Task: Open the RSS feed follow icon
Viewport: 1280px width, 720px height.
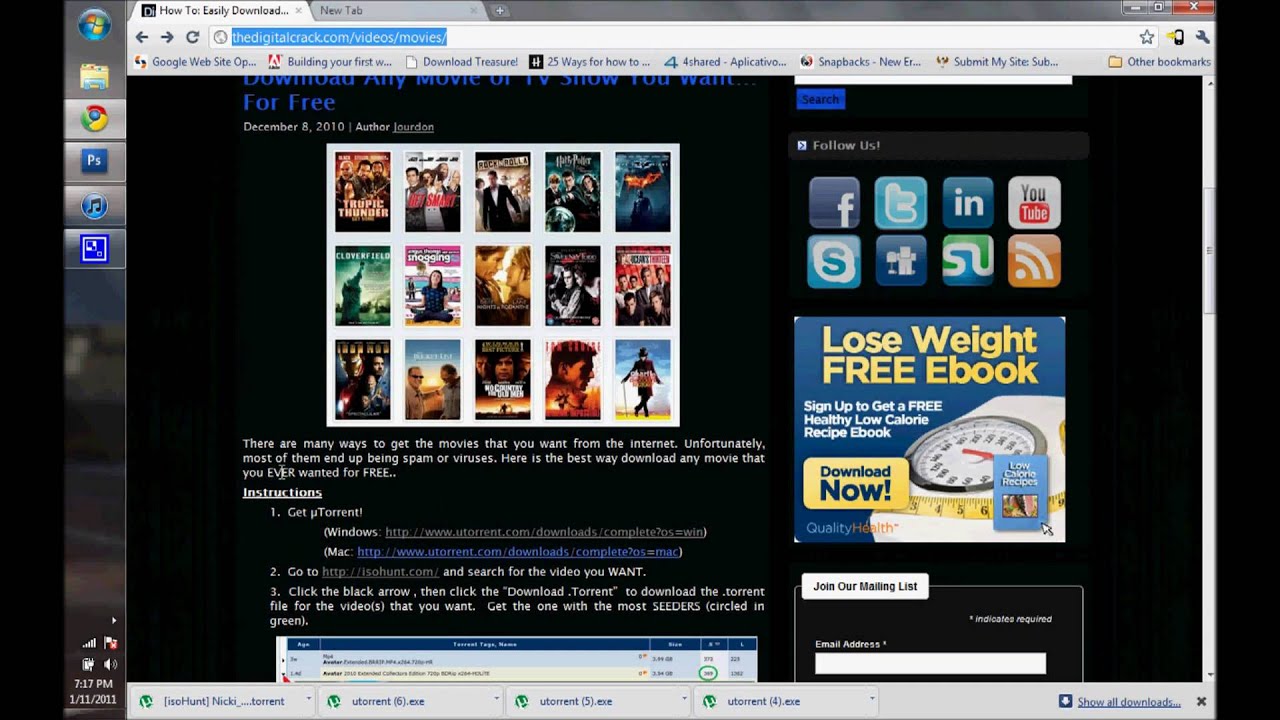Action: (1034, 261)
